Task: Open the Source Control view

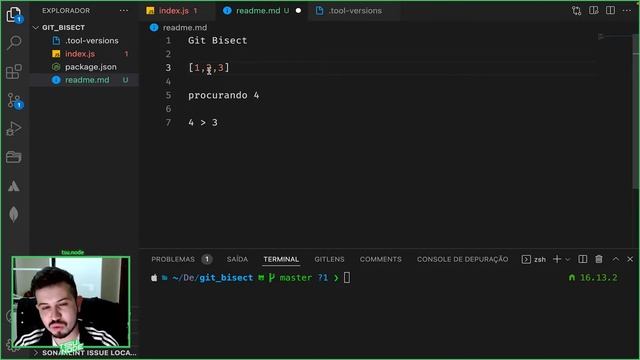Action: point(14,100)
